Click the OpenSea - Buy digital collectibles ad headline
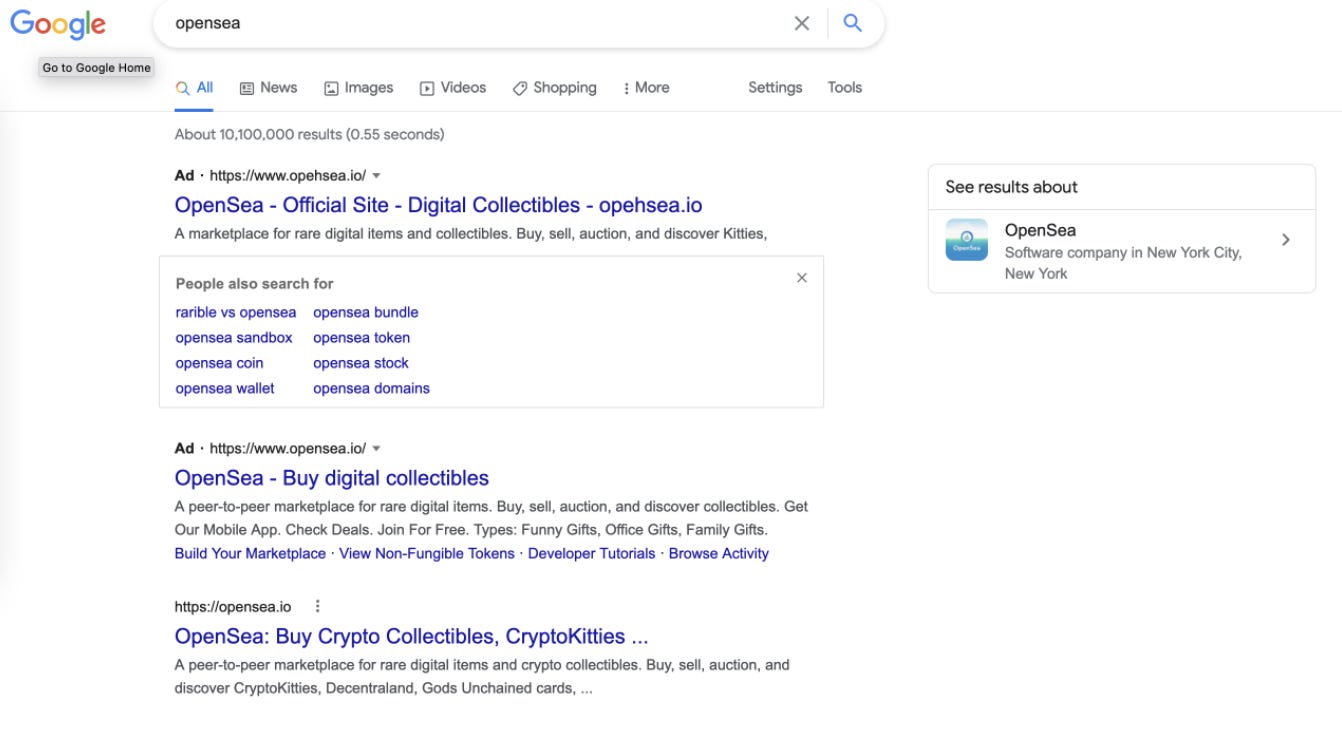The width and height of the screenshot is (1342, 748). 329,478
